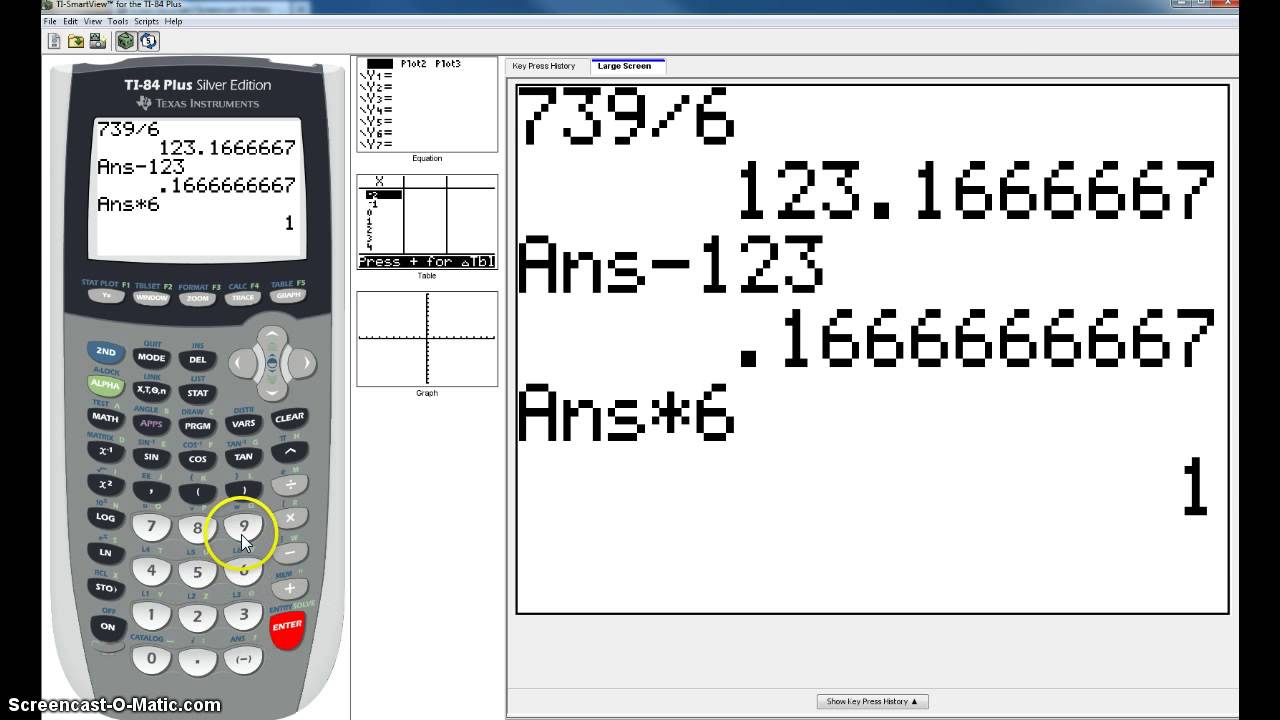Click the VARS key
Image resolution: width=1280 pixels, height=720 pixels.
click(243, 423)
